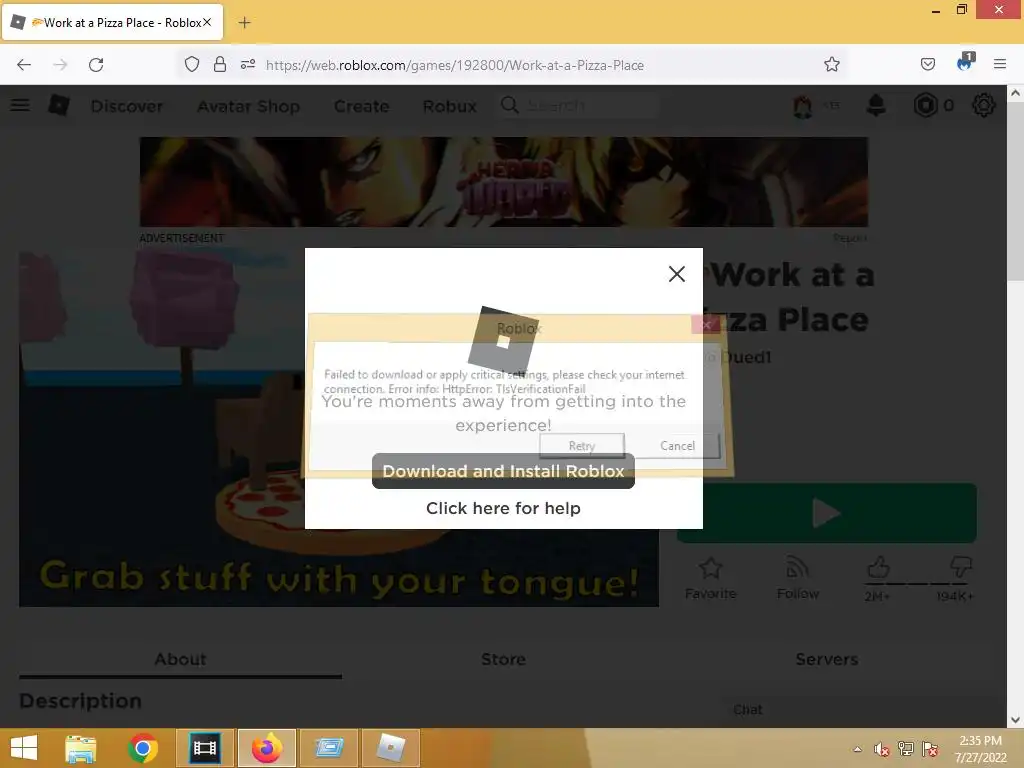The image size is (1024, 768).
Task: Open the taskbar clock and date
Action: pyautogui.click(x=980, y=749)
